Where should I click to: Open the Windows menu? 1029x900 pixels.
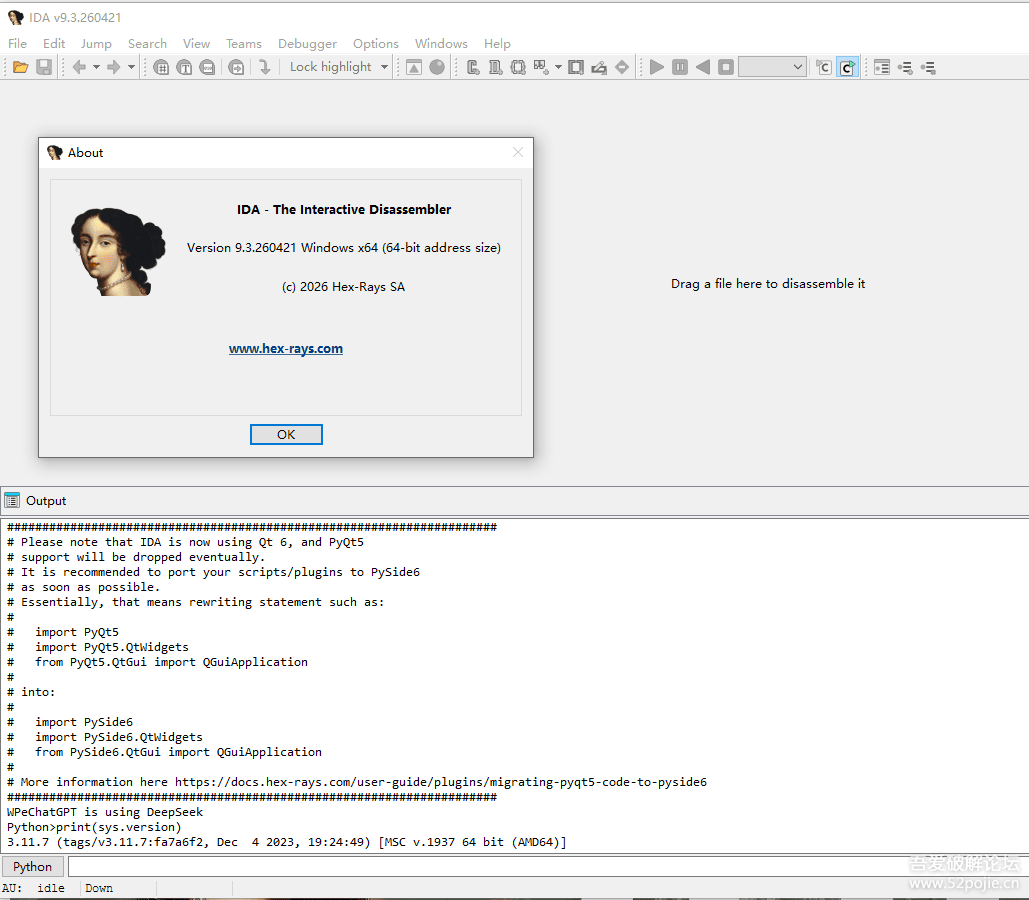click(441, 43)
